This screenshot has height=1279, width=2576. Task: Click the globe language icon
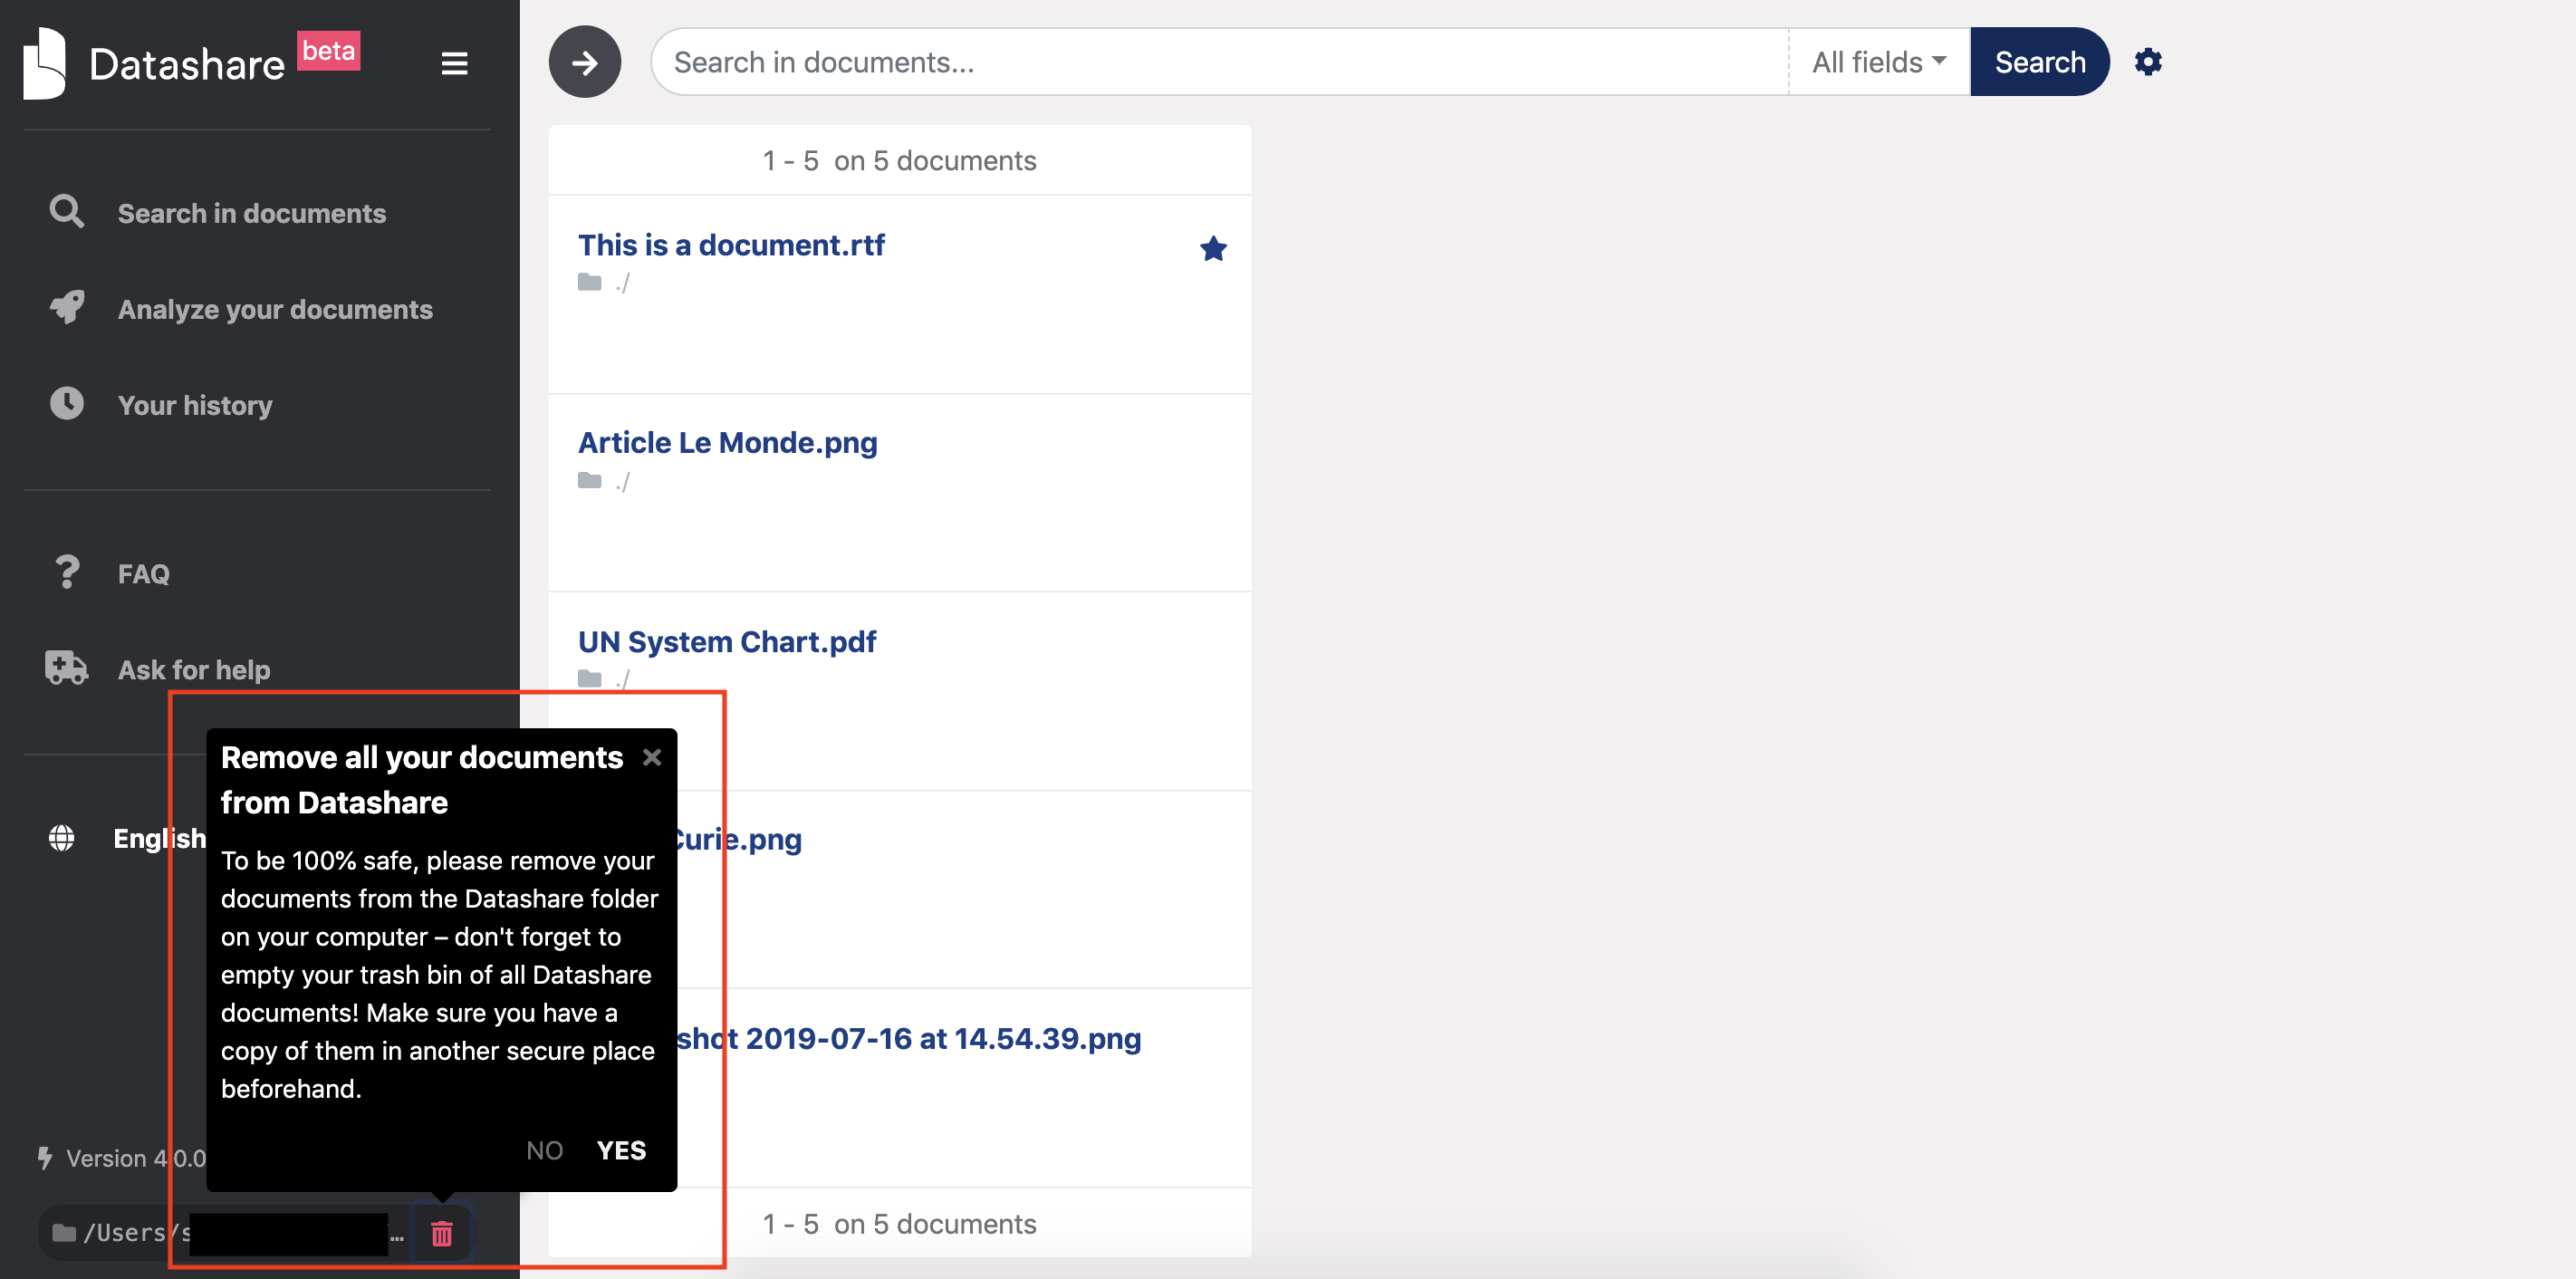pos(62,838)
